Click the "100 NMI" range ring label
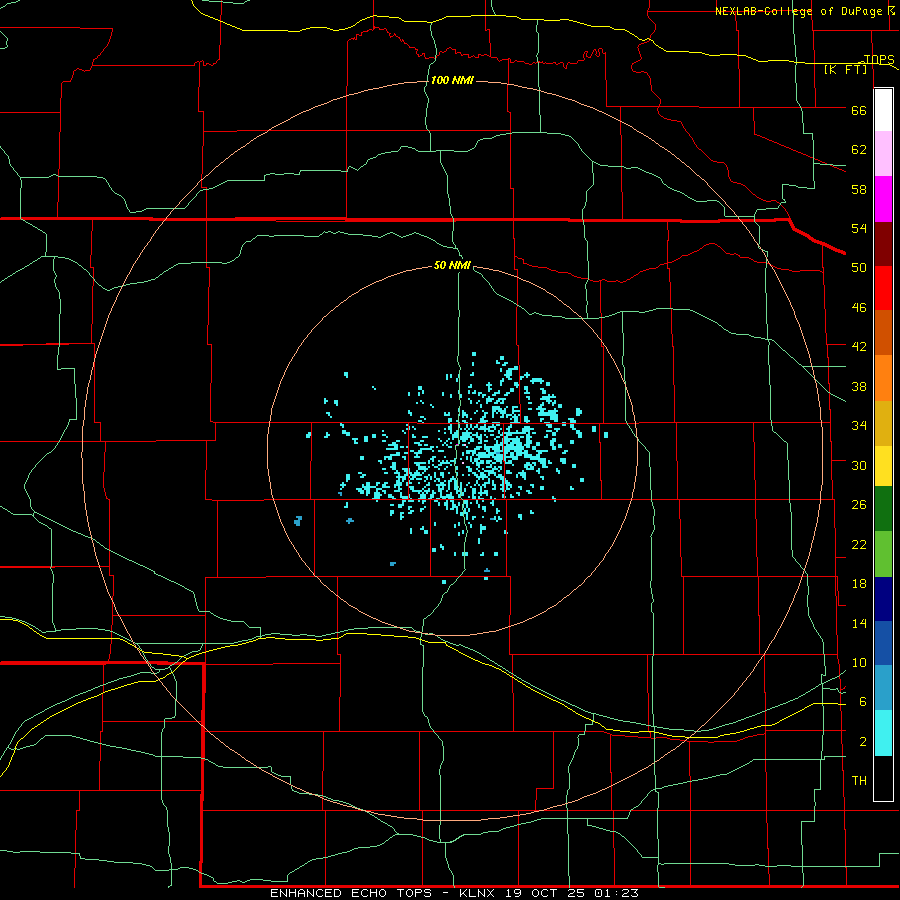 point(452,80)
